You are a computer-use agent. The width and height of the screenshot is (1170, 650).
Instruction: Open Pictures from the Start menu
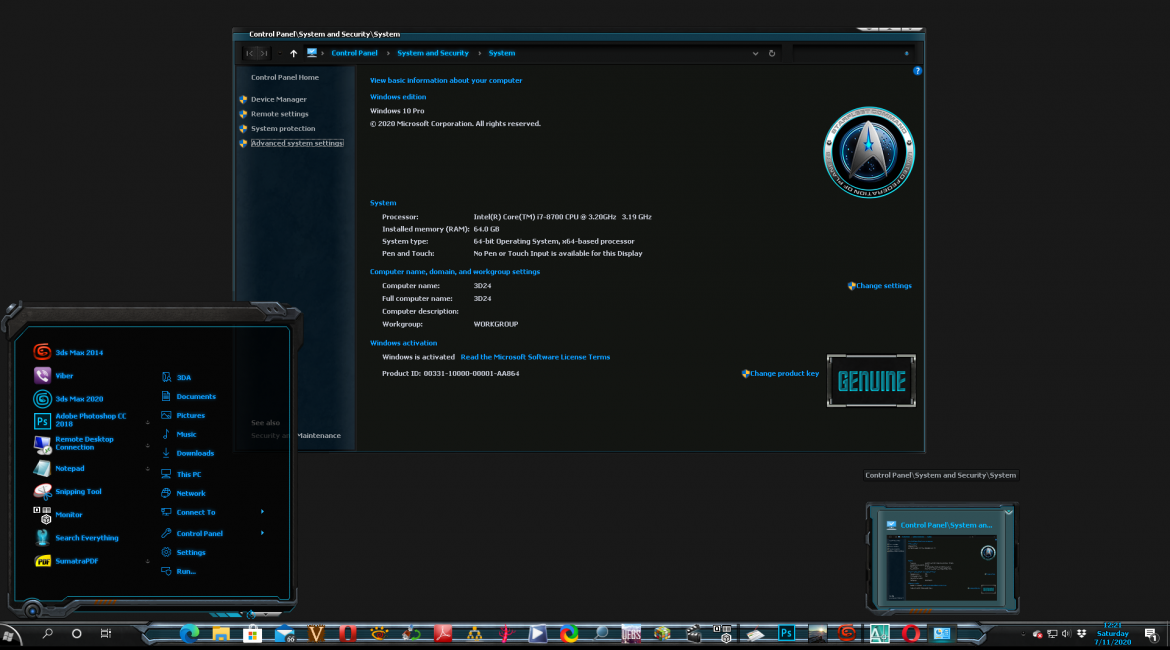tap(183, 415)
